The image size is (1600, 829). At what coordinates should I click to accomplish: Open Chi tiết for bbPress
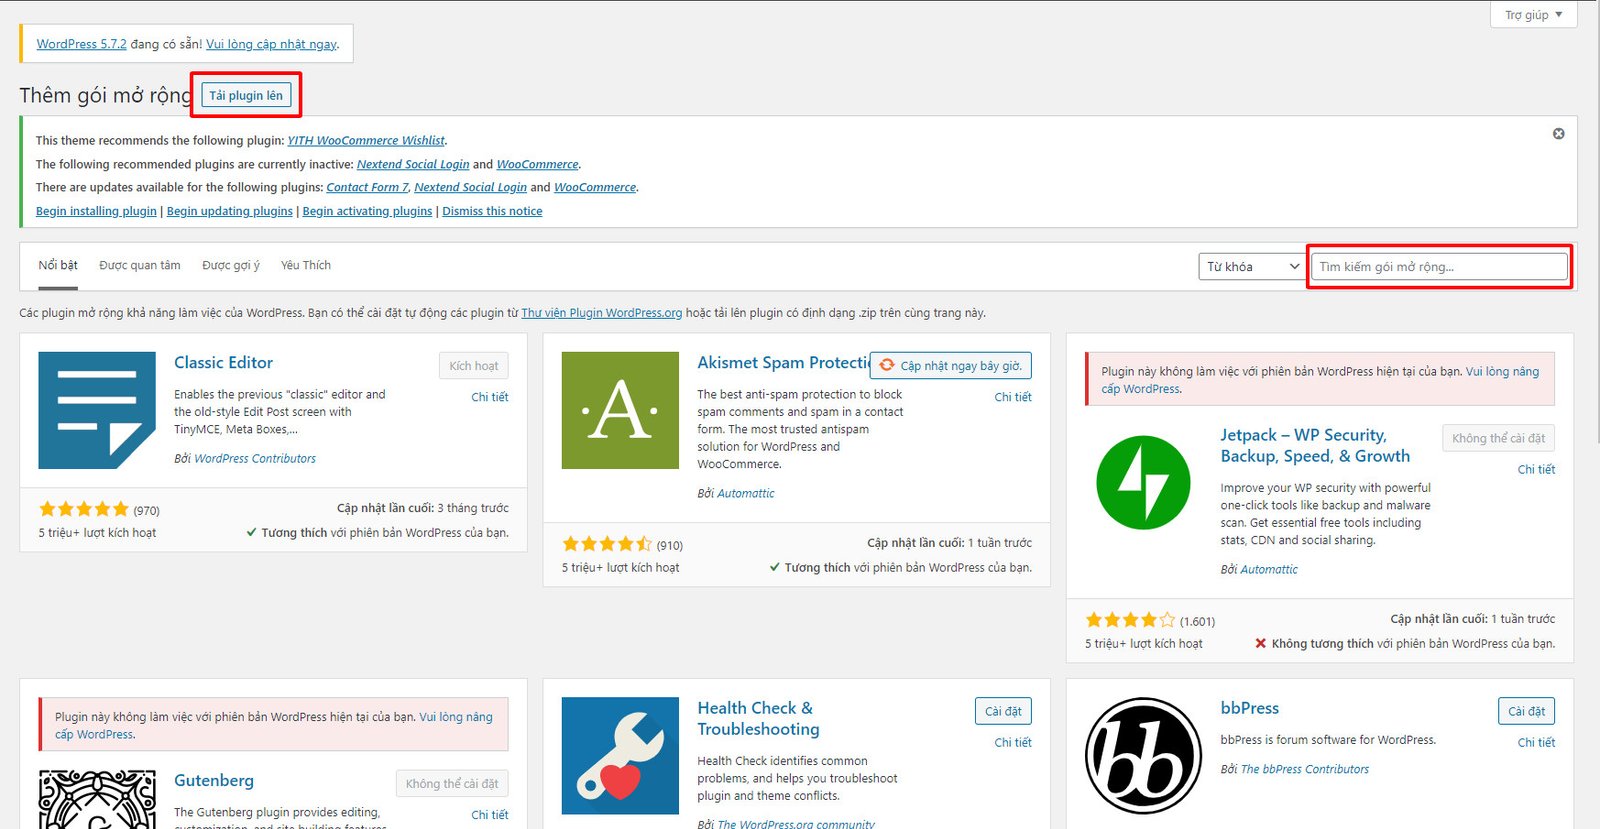point(1536,742)
